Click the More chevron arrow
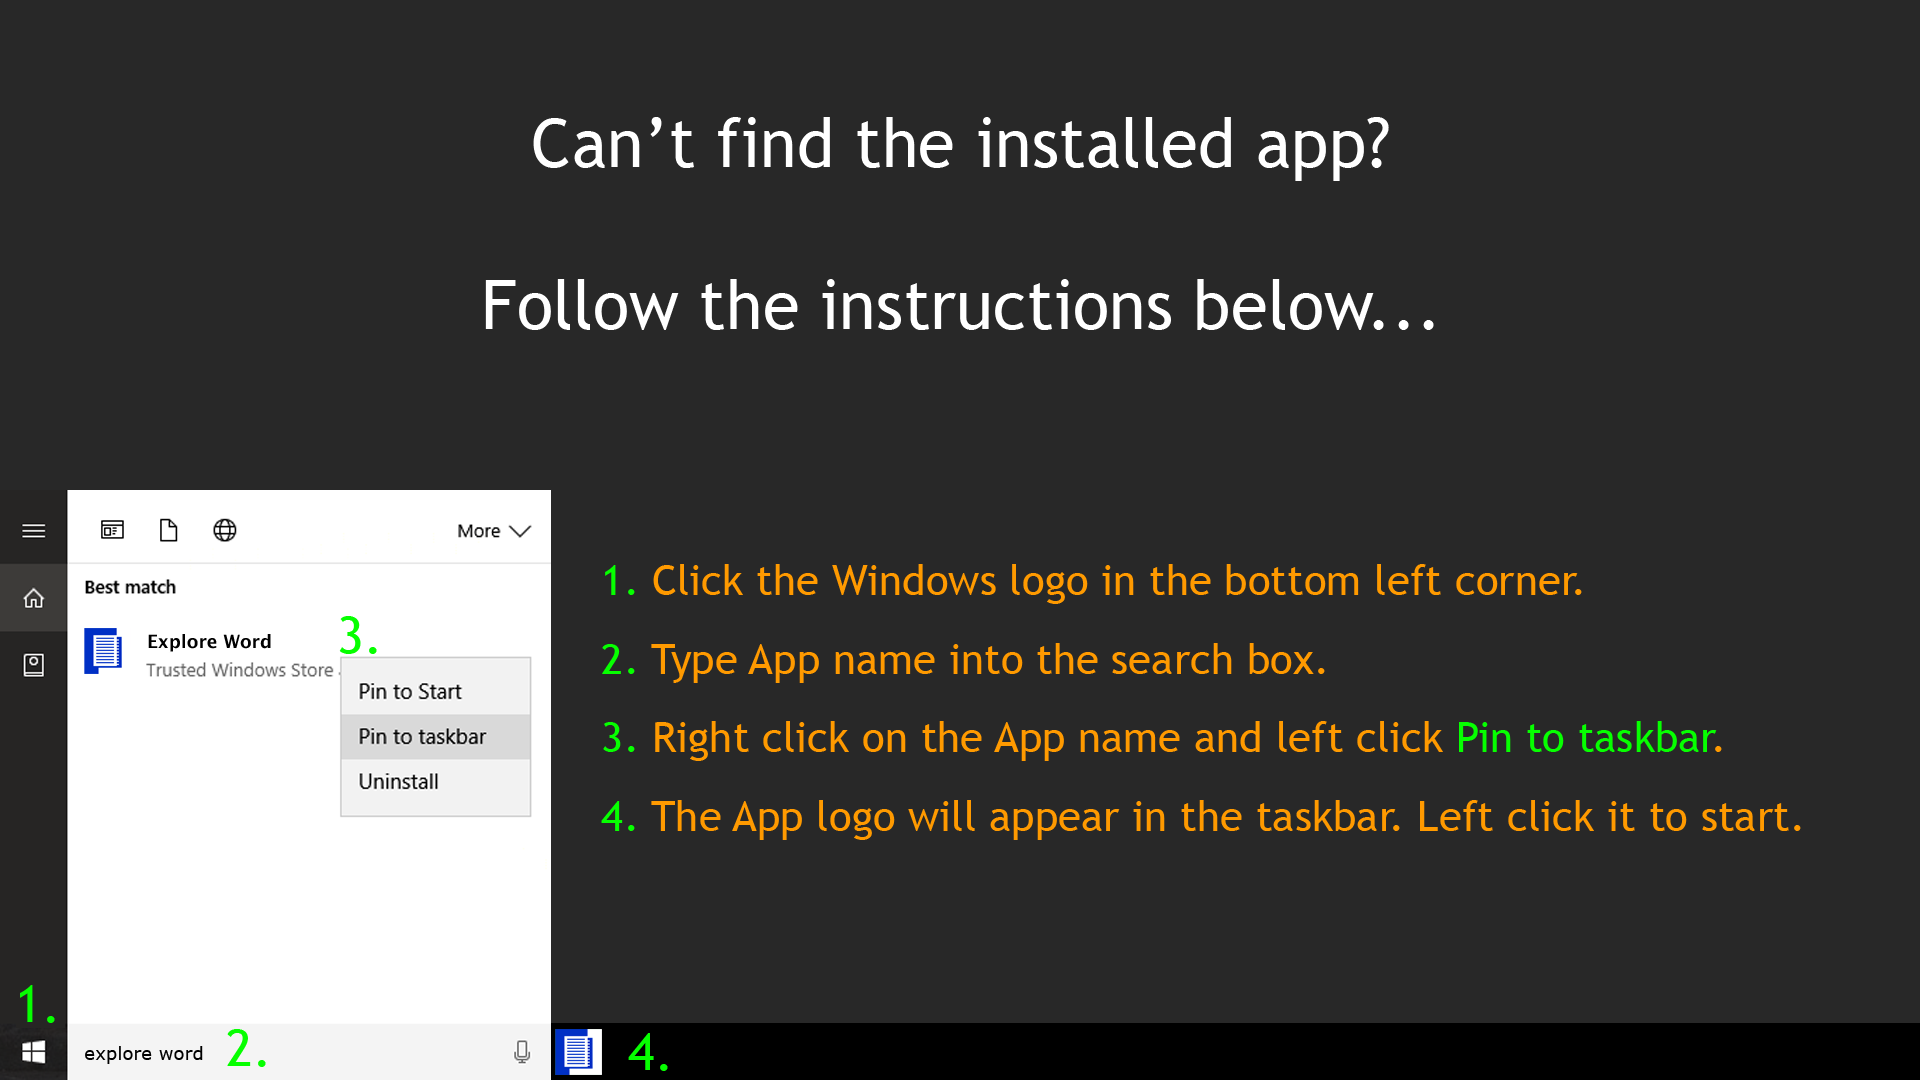The height and width of the screenshot is (1080, 1920). 520,531
